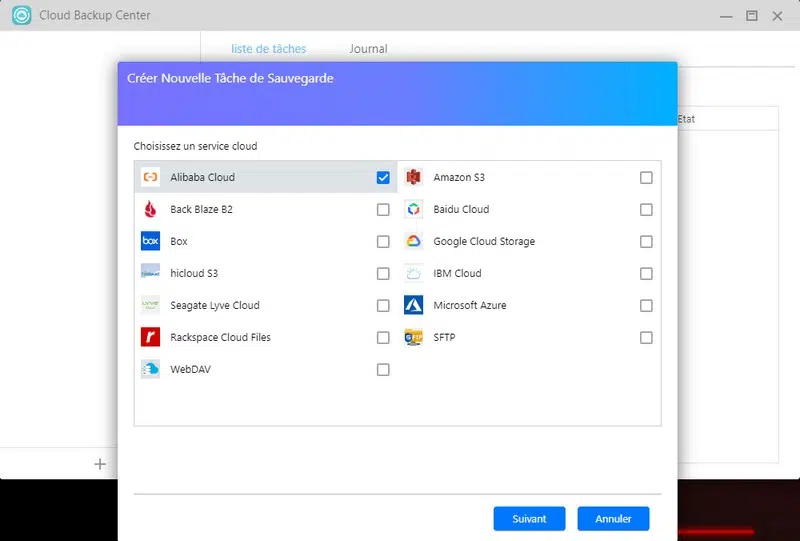The height and width of the screenshot is (541, 800).
Task: Click the Seagate Lyve Cloud label
Action: click(x=215, y=305)
